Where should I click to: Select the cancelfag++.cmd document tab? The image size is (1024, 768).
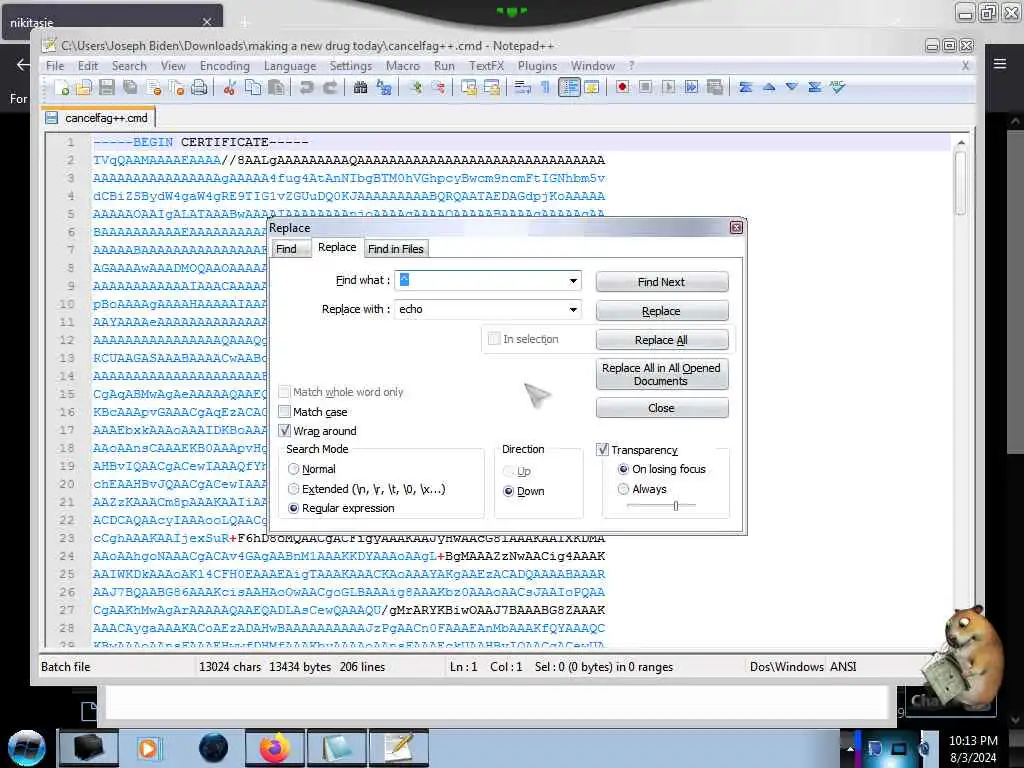point(99,118)
